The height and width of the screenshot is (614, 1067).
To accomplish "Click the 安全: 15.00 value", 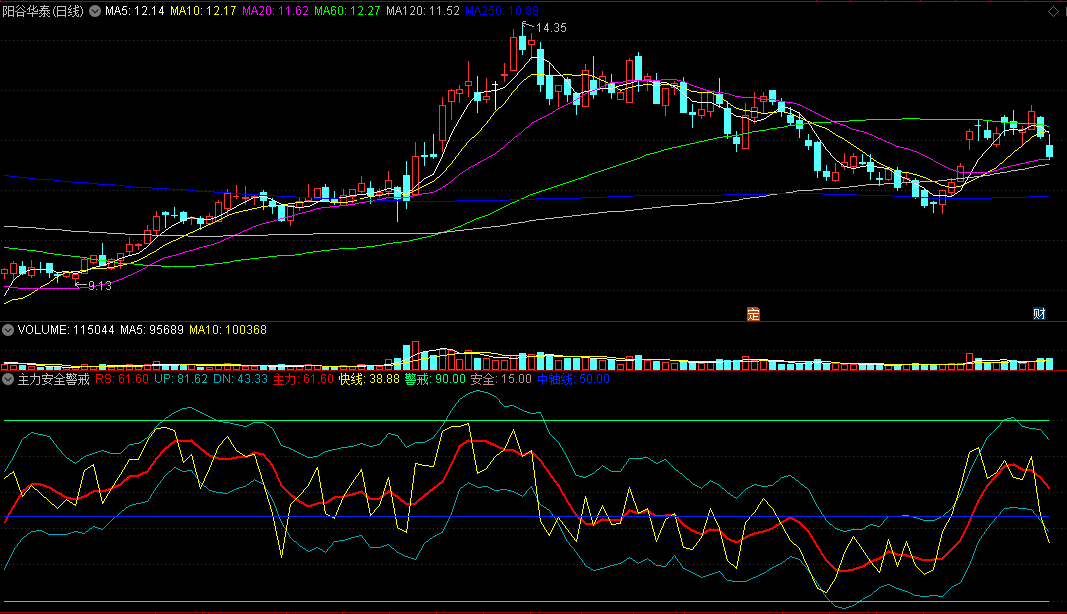I will tap(502, 379).
